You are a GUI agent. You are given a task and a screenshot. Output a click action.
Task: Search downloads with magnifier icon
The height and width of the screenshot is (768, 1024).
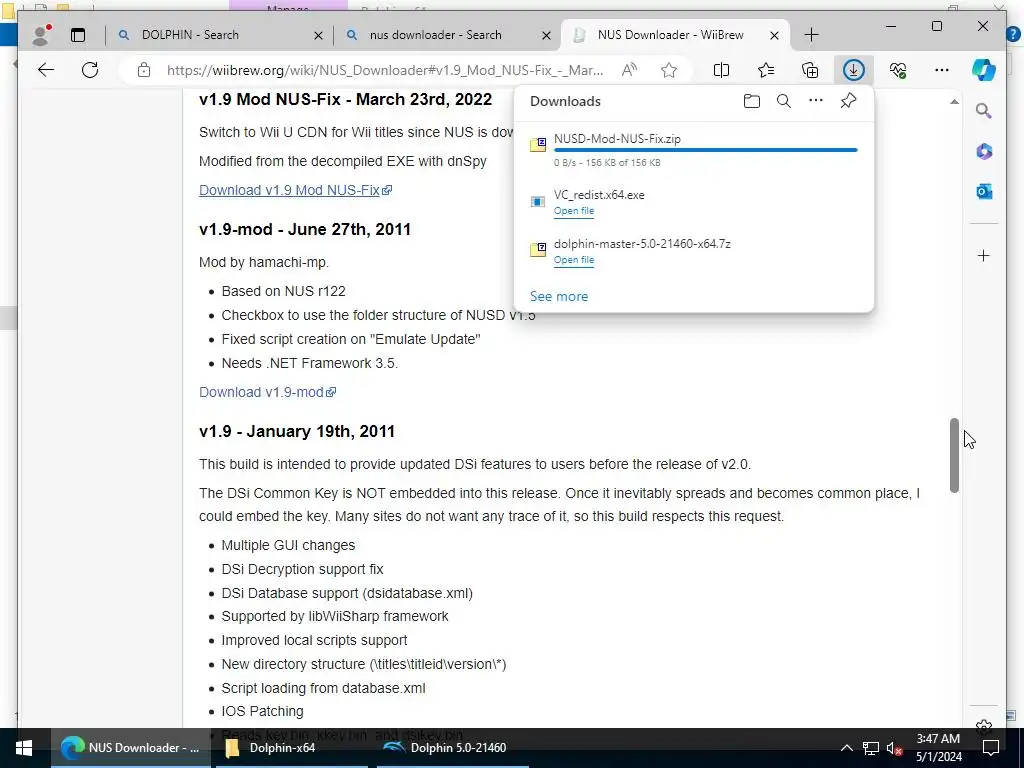click(x=784, y=101)
